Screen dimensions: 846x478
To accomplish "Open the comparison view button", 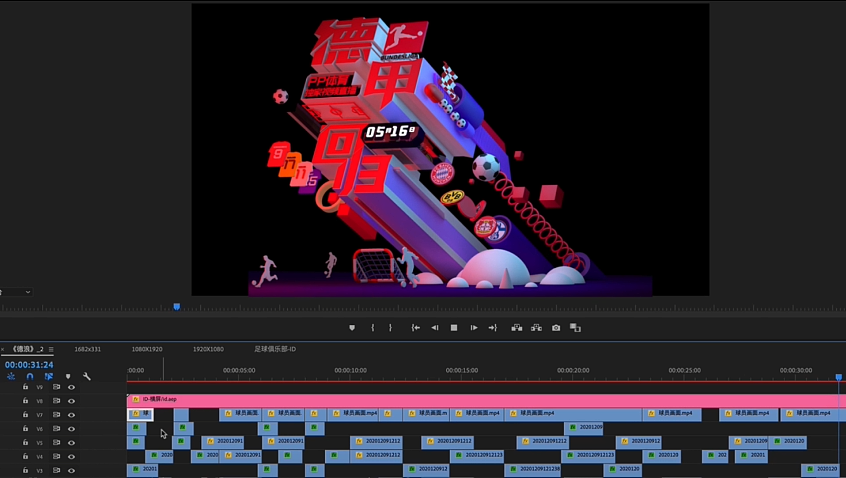I will (575, 327).
